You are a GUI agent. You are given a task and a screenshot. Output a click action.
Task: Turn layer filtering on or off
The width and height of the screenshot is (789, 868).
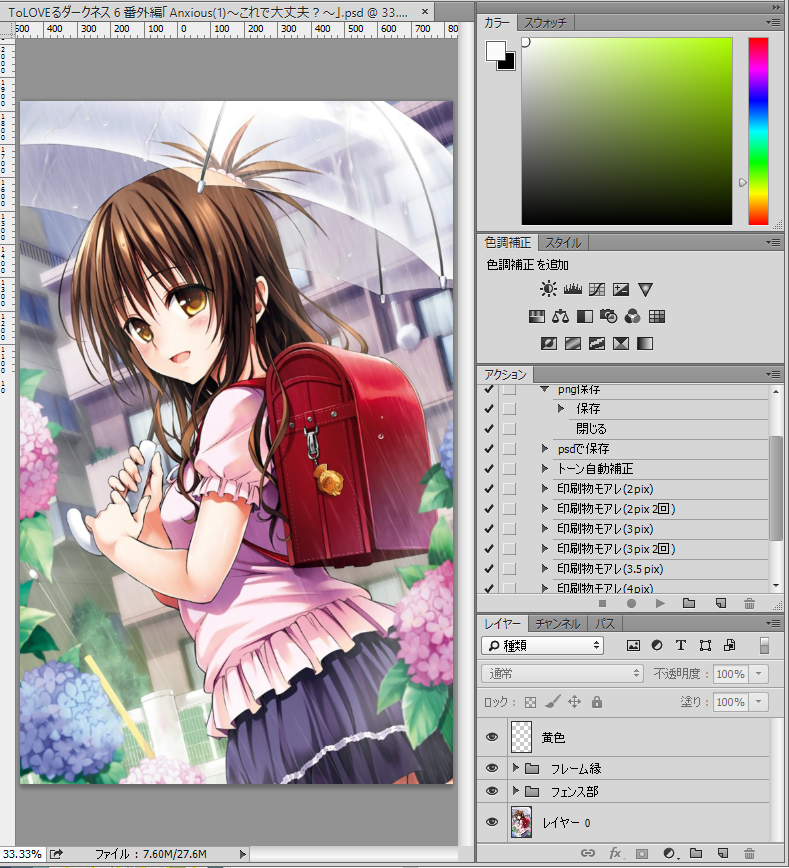coord(764,645)
